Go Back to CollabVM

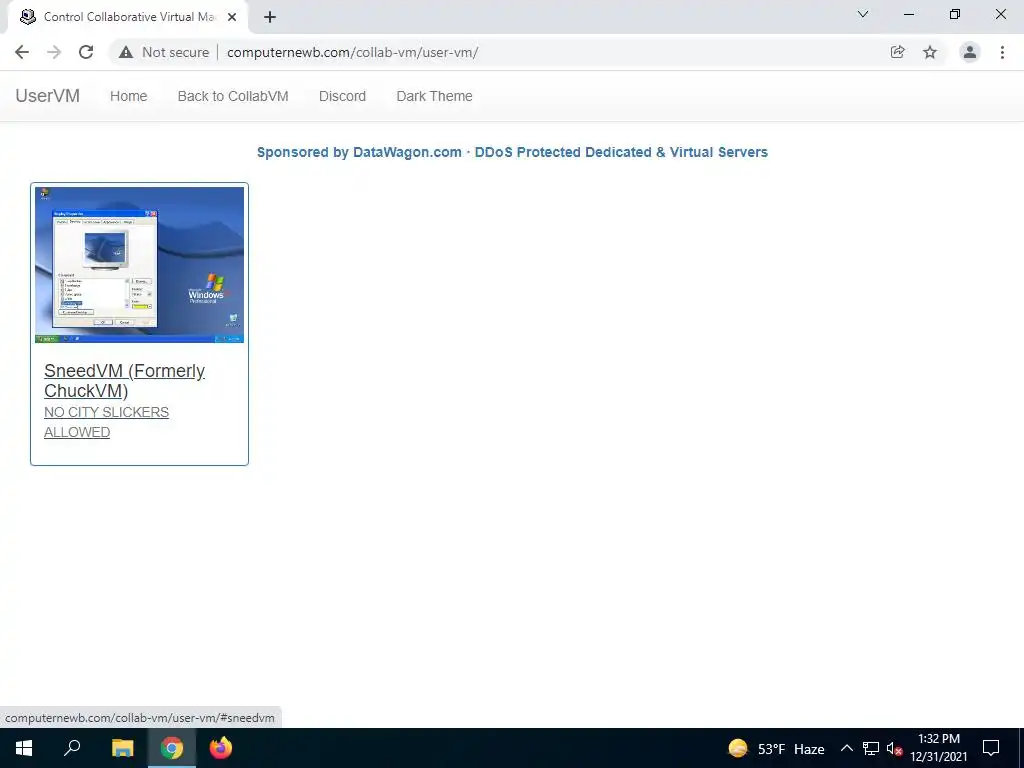(x=233, y=96)
